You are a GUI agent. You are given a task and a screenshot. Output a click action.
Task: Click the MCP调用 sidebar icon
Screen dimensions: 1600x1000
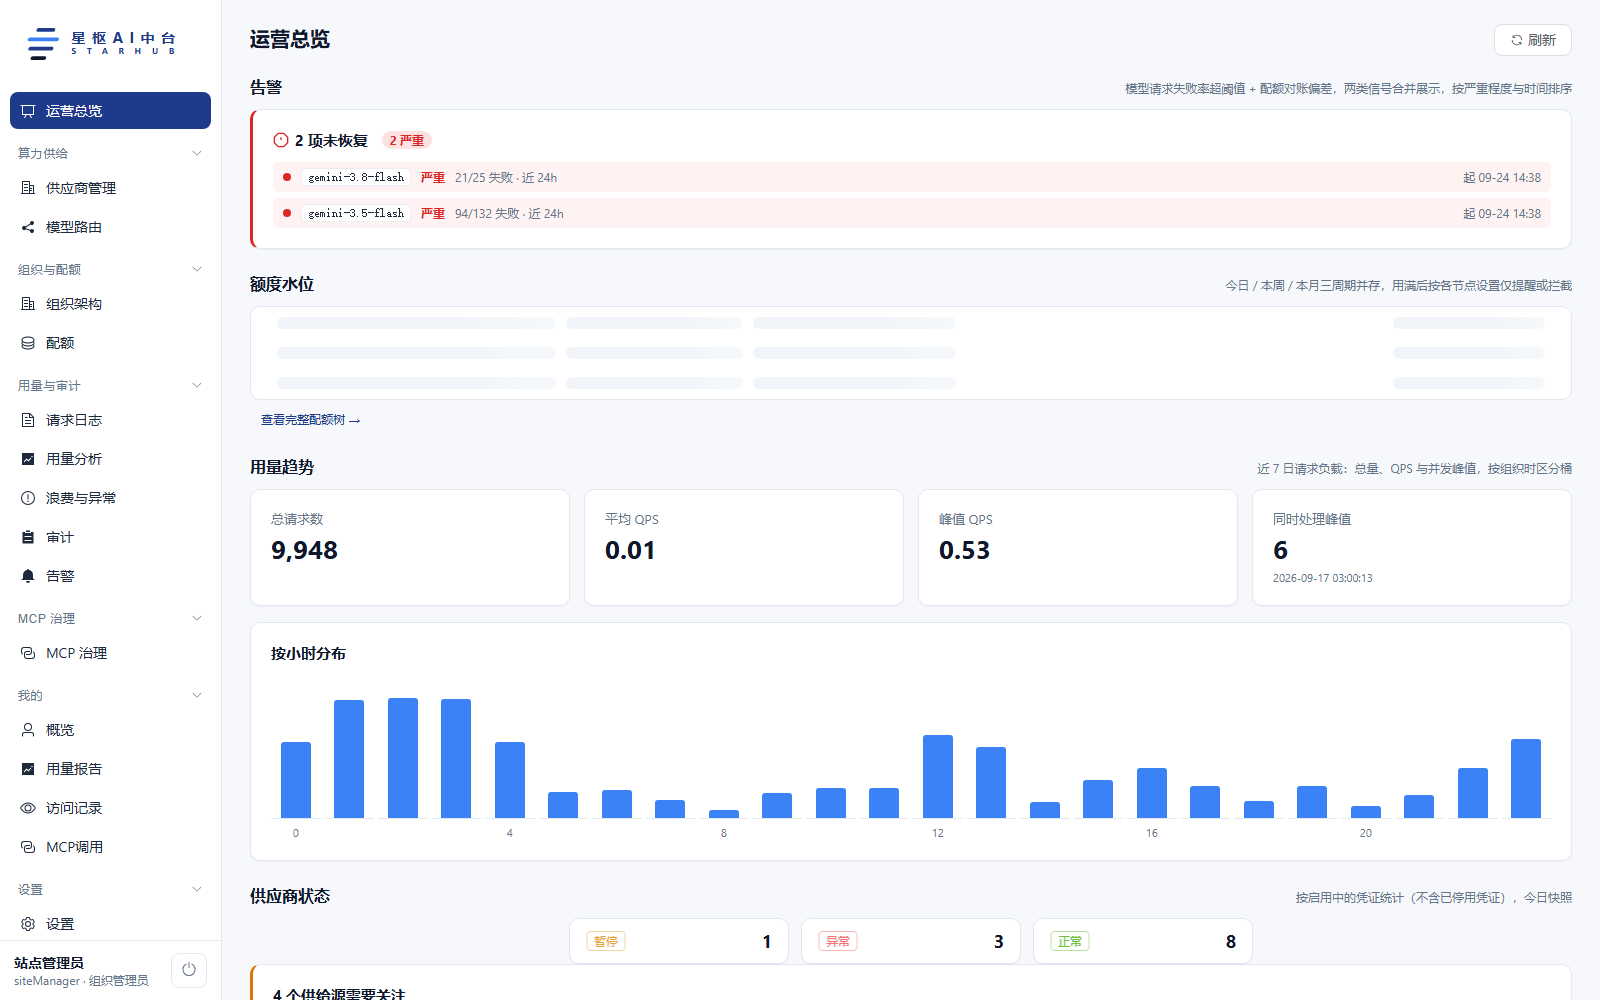click(x=28, y=847)
